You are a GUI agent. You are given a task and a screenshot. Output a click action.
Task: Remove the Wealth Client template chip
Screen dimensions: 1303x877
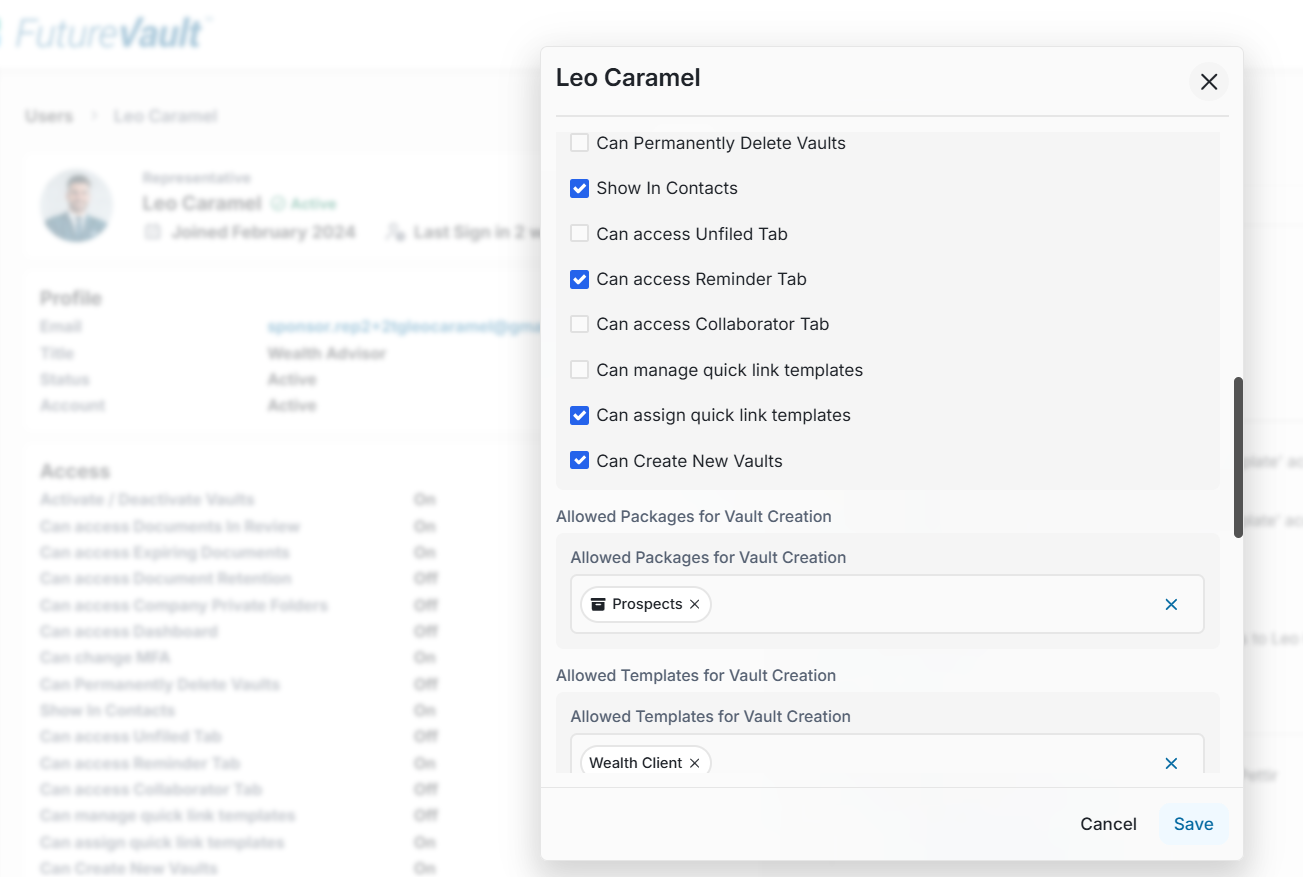tap(694, 763)
